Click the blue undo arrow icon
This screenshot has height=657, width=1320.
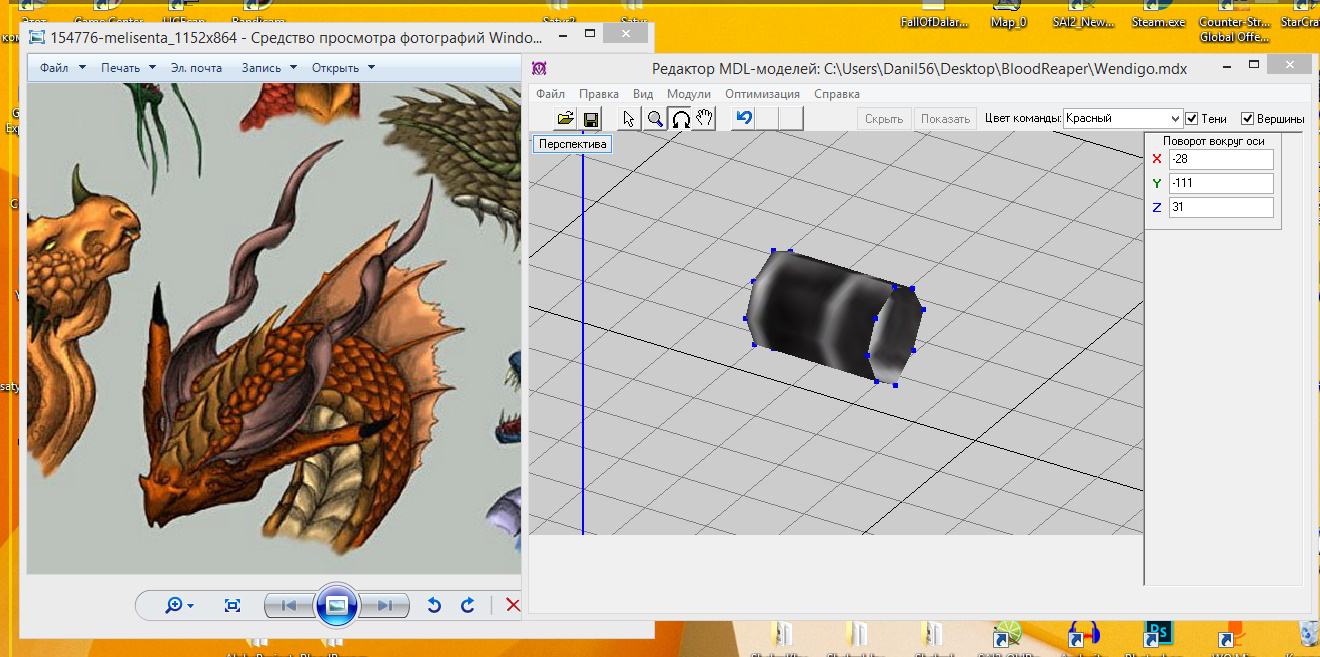tap(743, 119)
